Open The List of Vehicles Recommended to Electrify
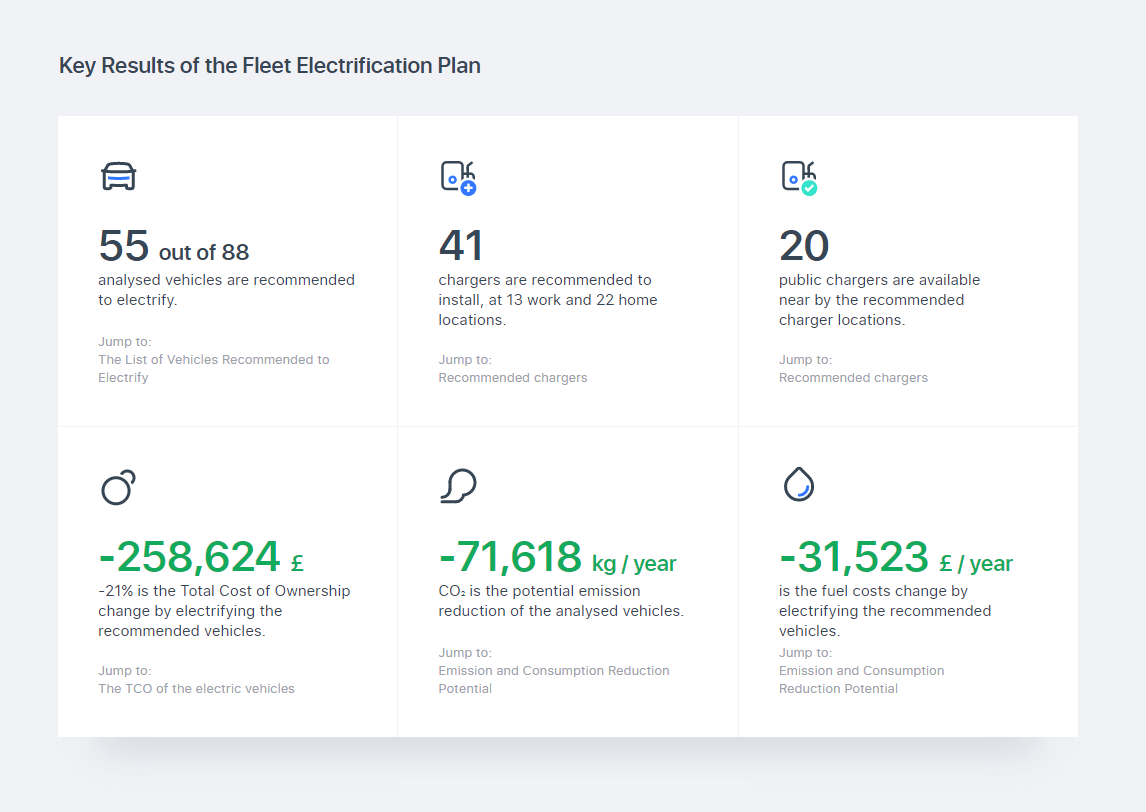The height and width of the screenshot is (812, 1146). 213,368
